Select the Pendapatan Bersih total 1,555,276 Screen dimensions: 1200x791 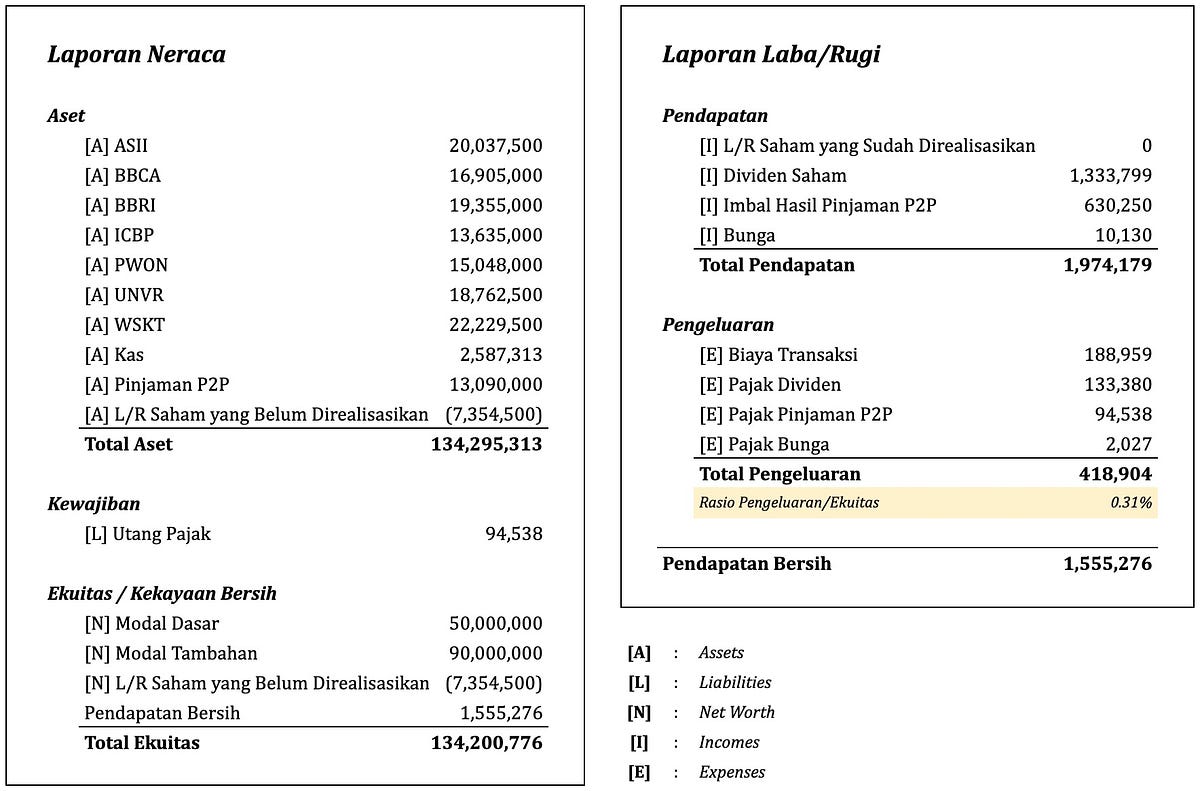click(x=1108, y=564)
